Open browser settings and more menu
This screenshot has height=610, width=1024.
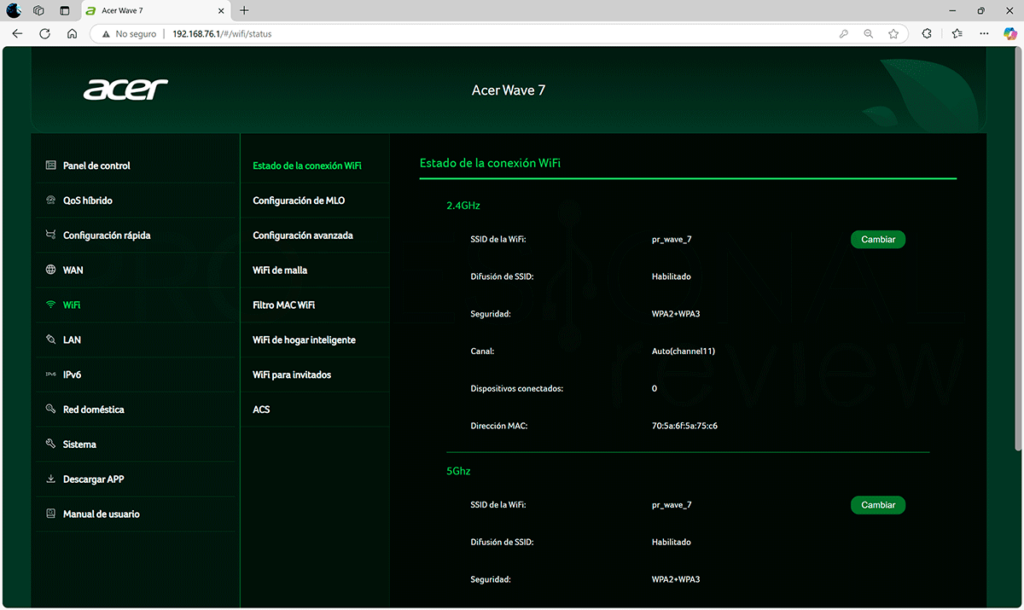(x=984, y=33)
